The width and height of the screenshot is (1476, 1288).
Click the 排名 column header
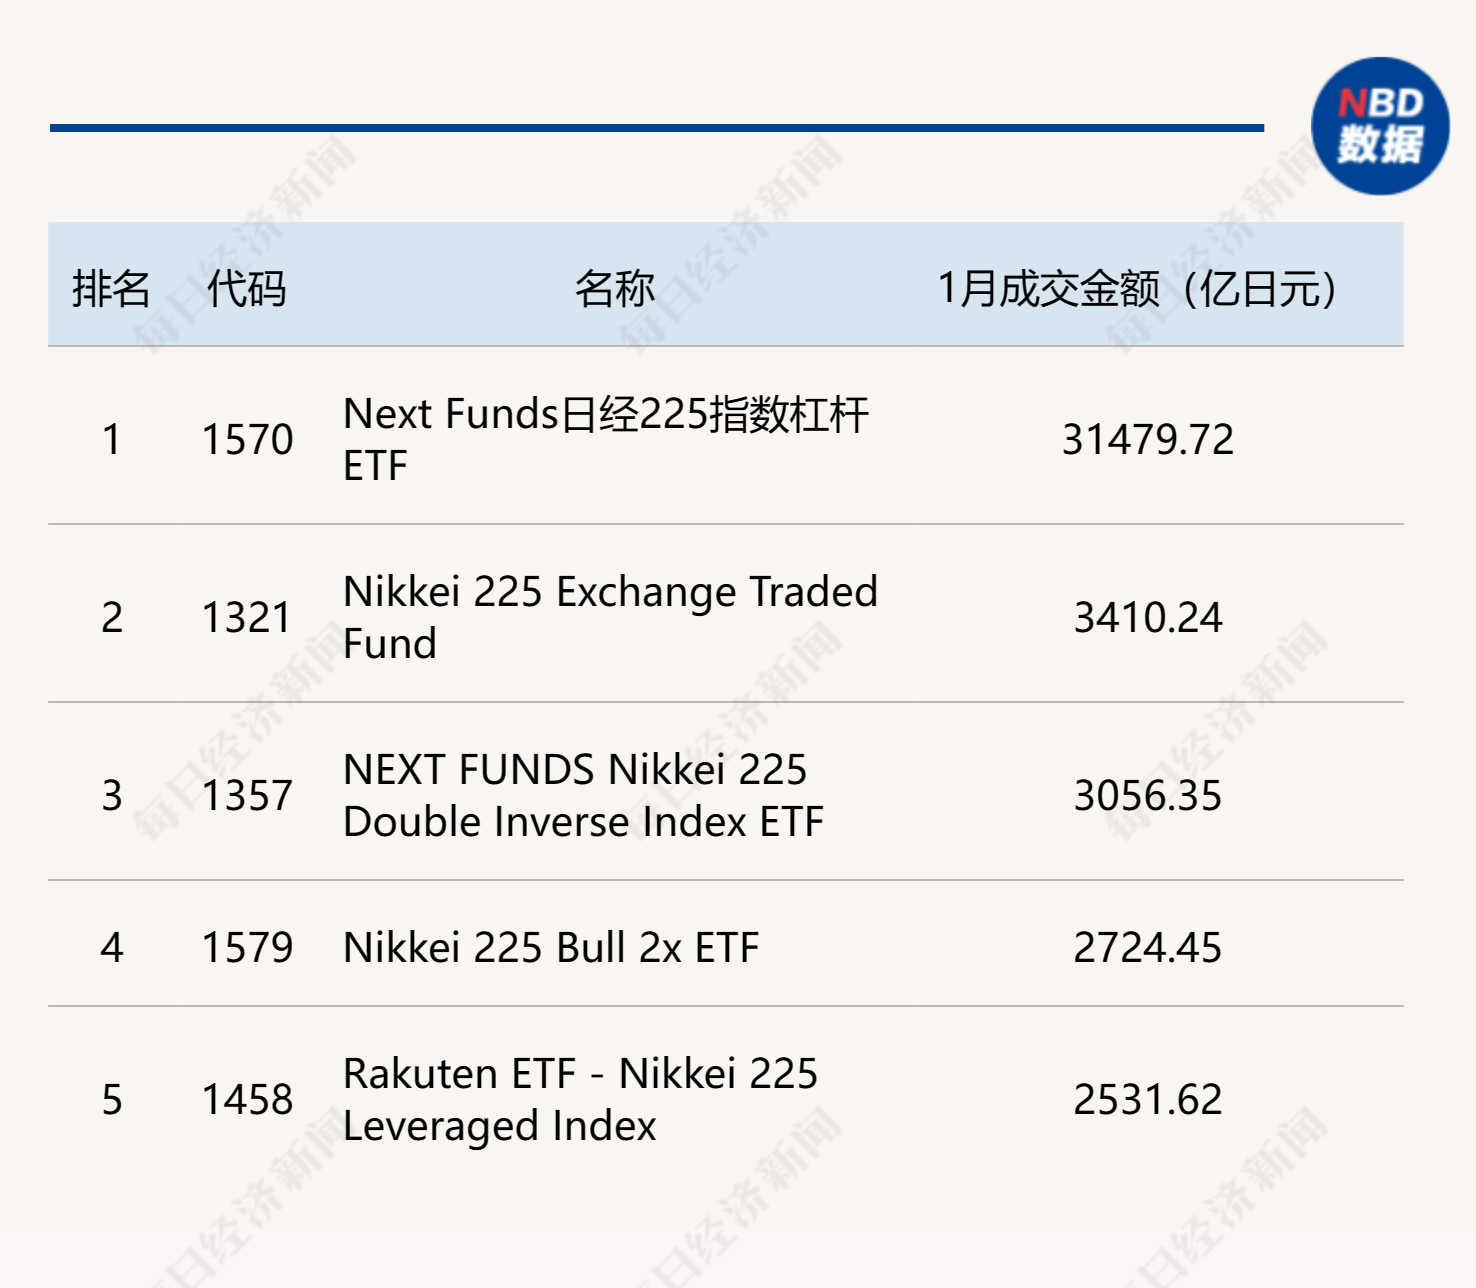(111, 289)
